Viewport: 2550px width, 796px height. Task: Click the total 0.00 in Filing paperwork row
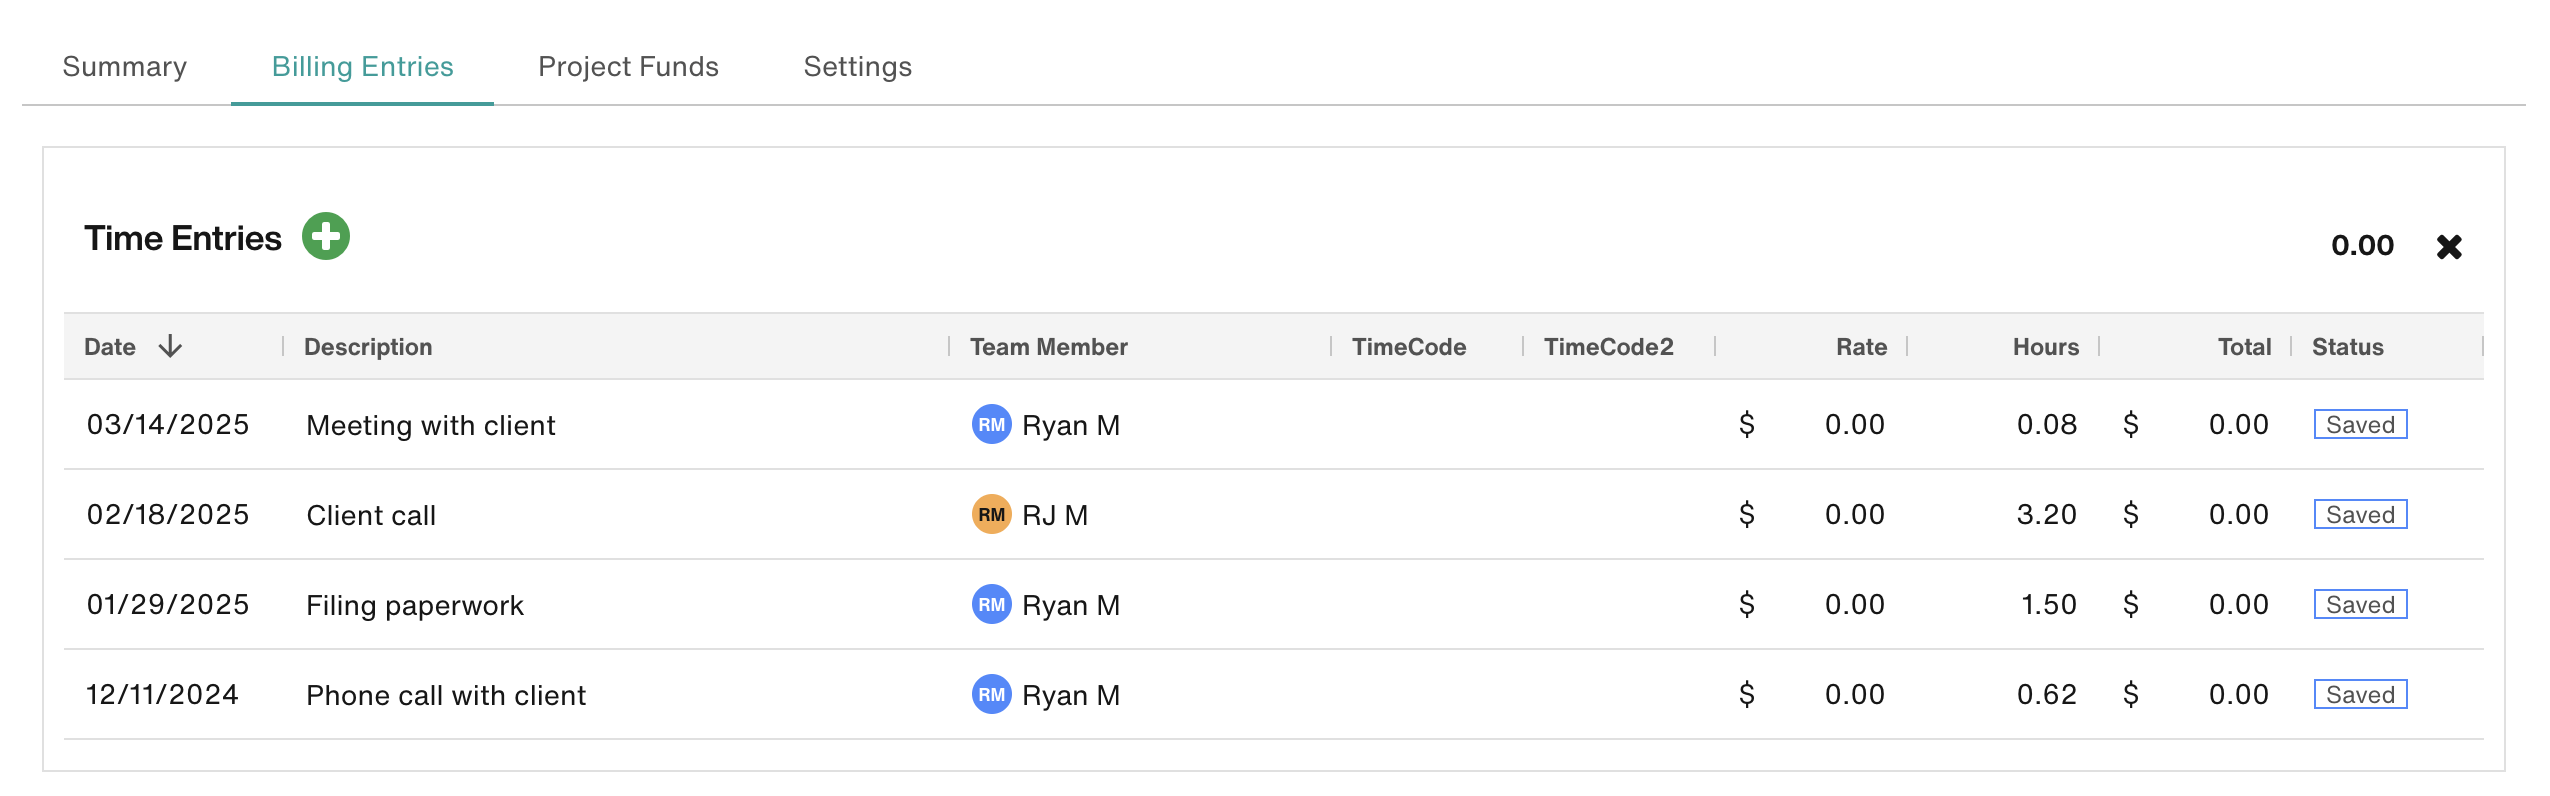tap(2238, 604)
